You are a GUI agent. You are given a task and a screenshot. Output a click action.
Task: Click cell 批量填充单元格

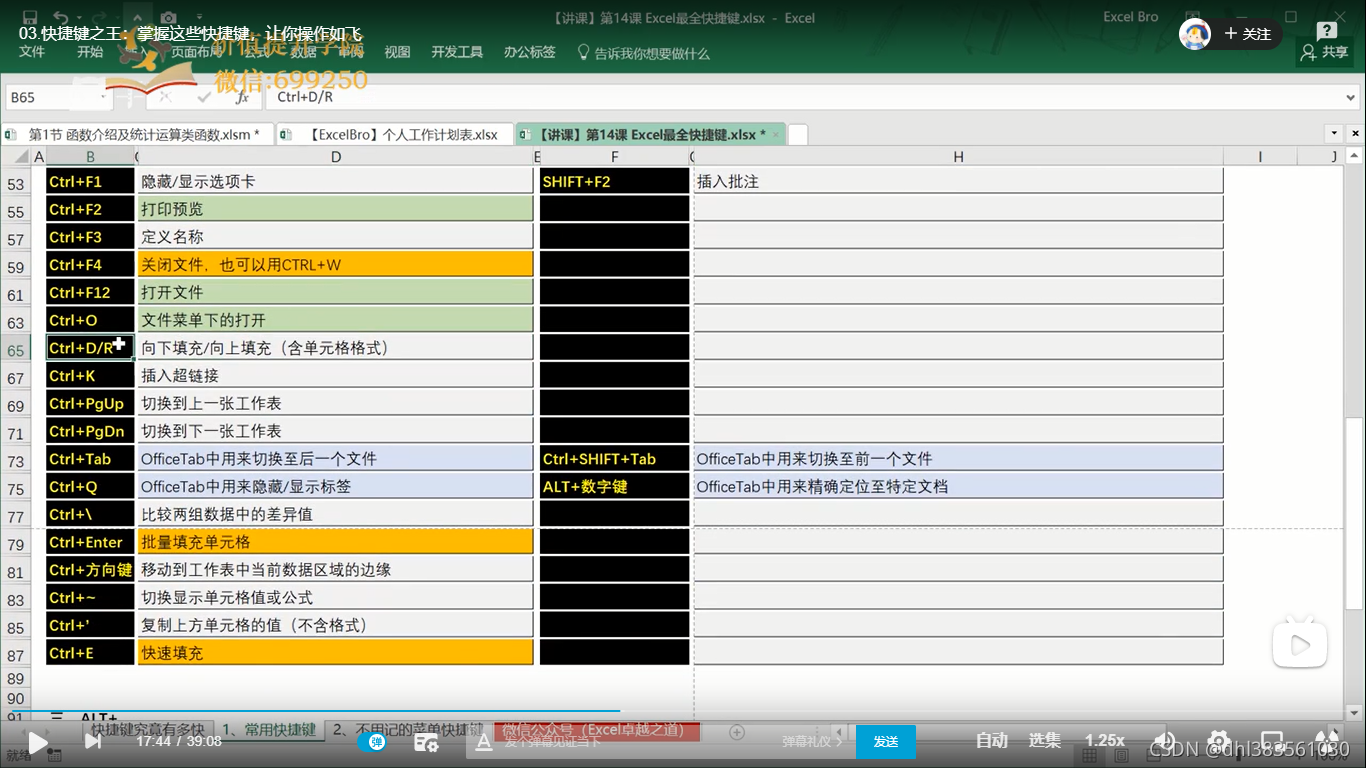pos(336,542)
